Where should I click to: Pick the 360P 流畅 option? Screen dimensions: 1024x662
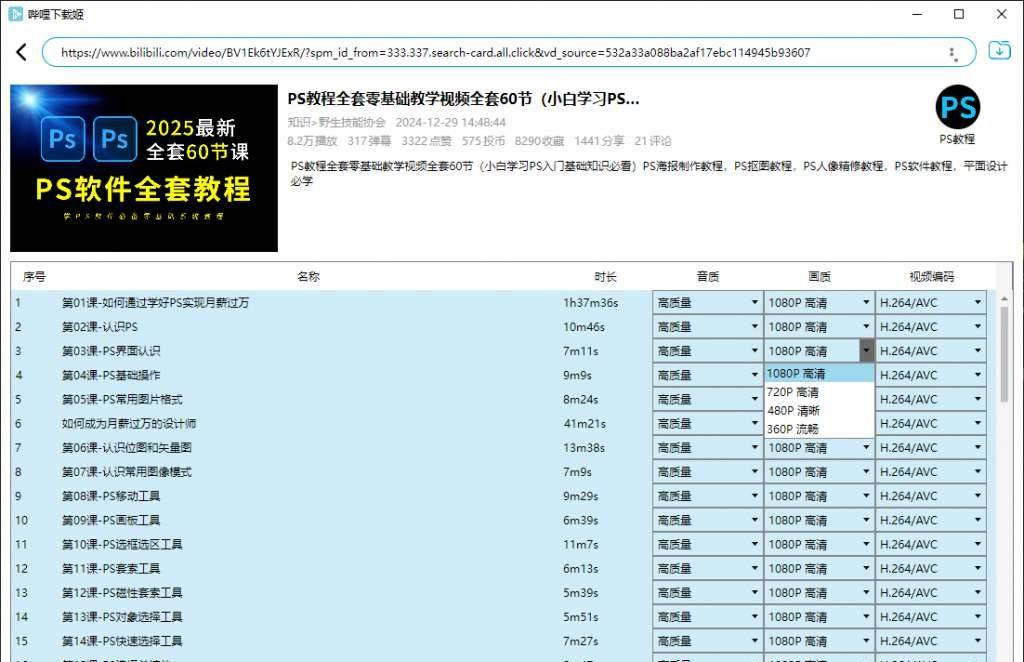pyautogui.click(x=792, y=429)
